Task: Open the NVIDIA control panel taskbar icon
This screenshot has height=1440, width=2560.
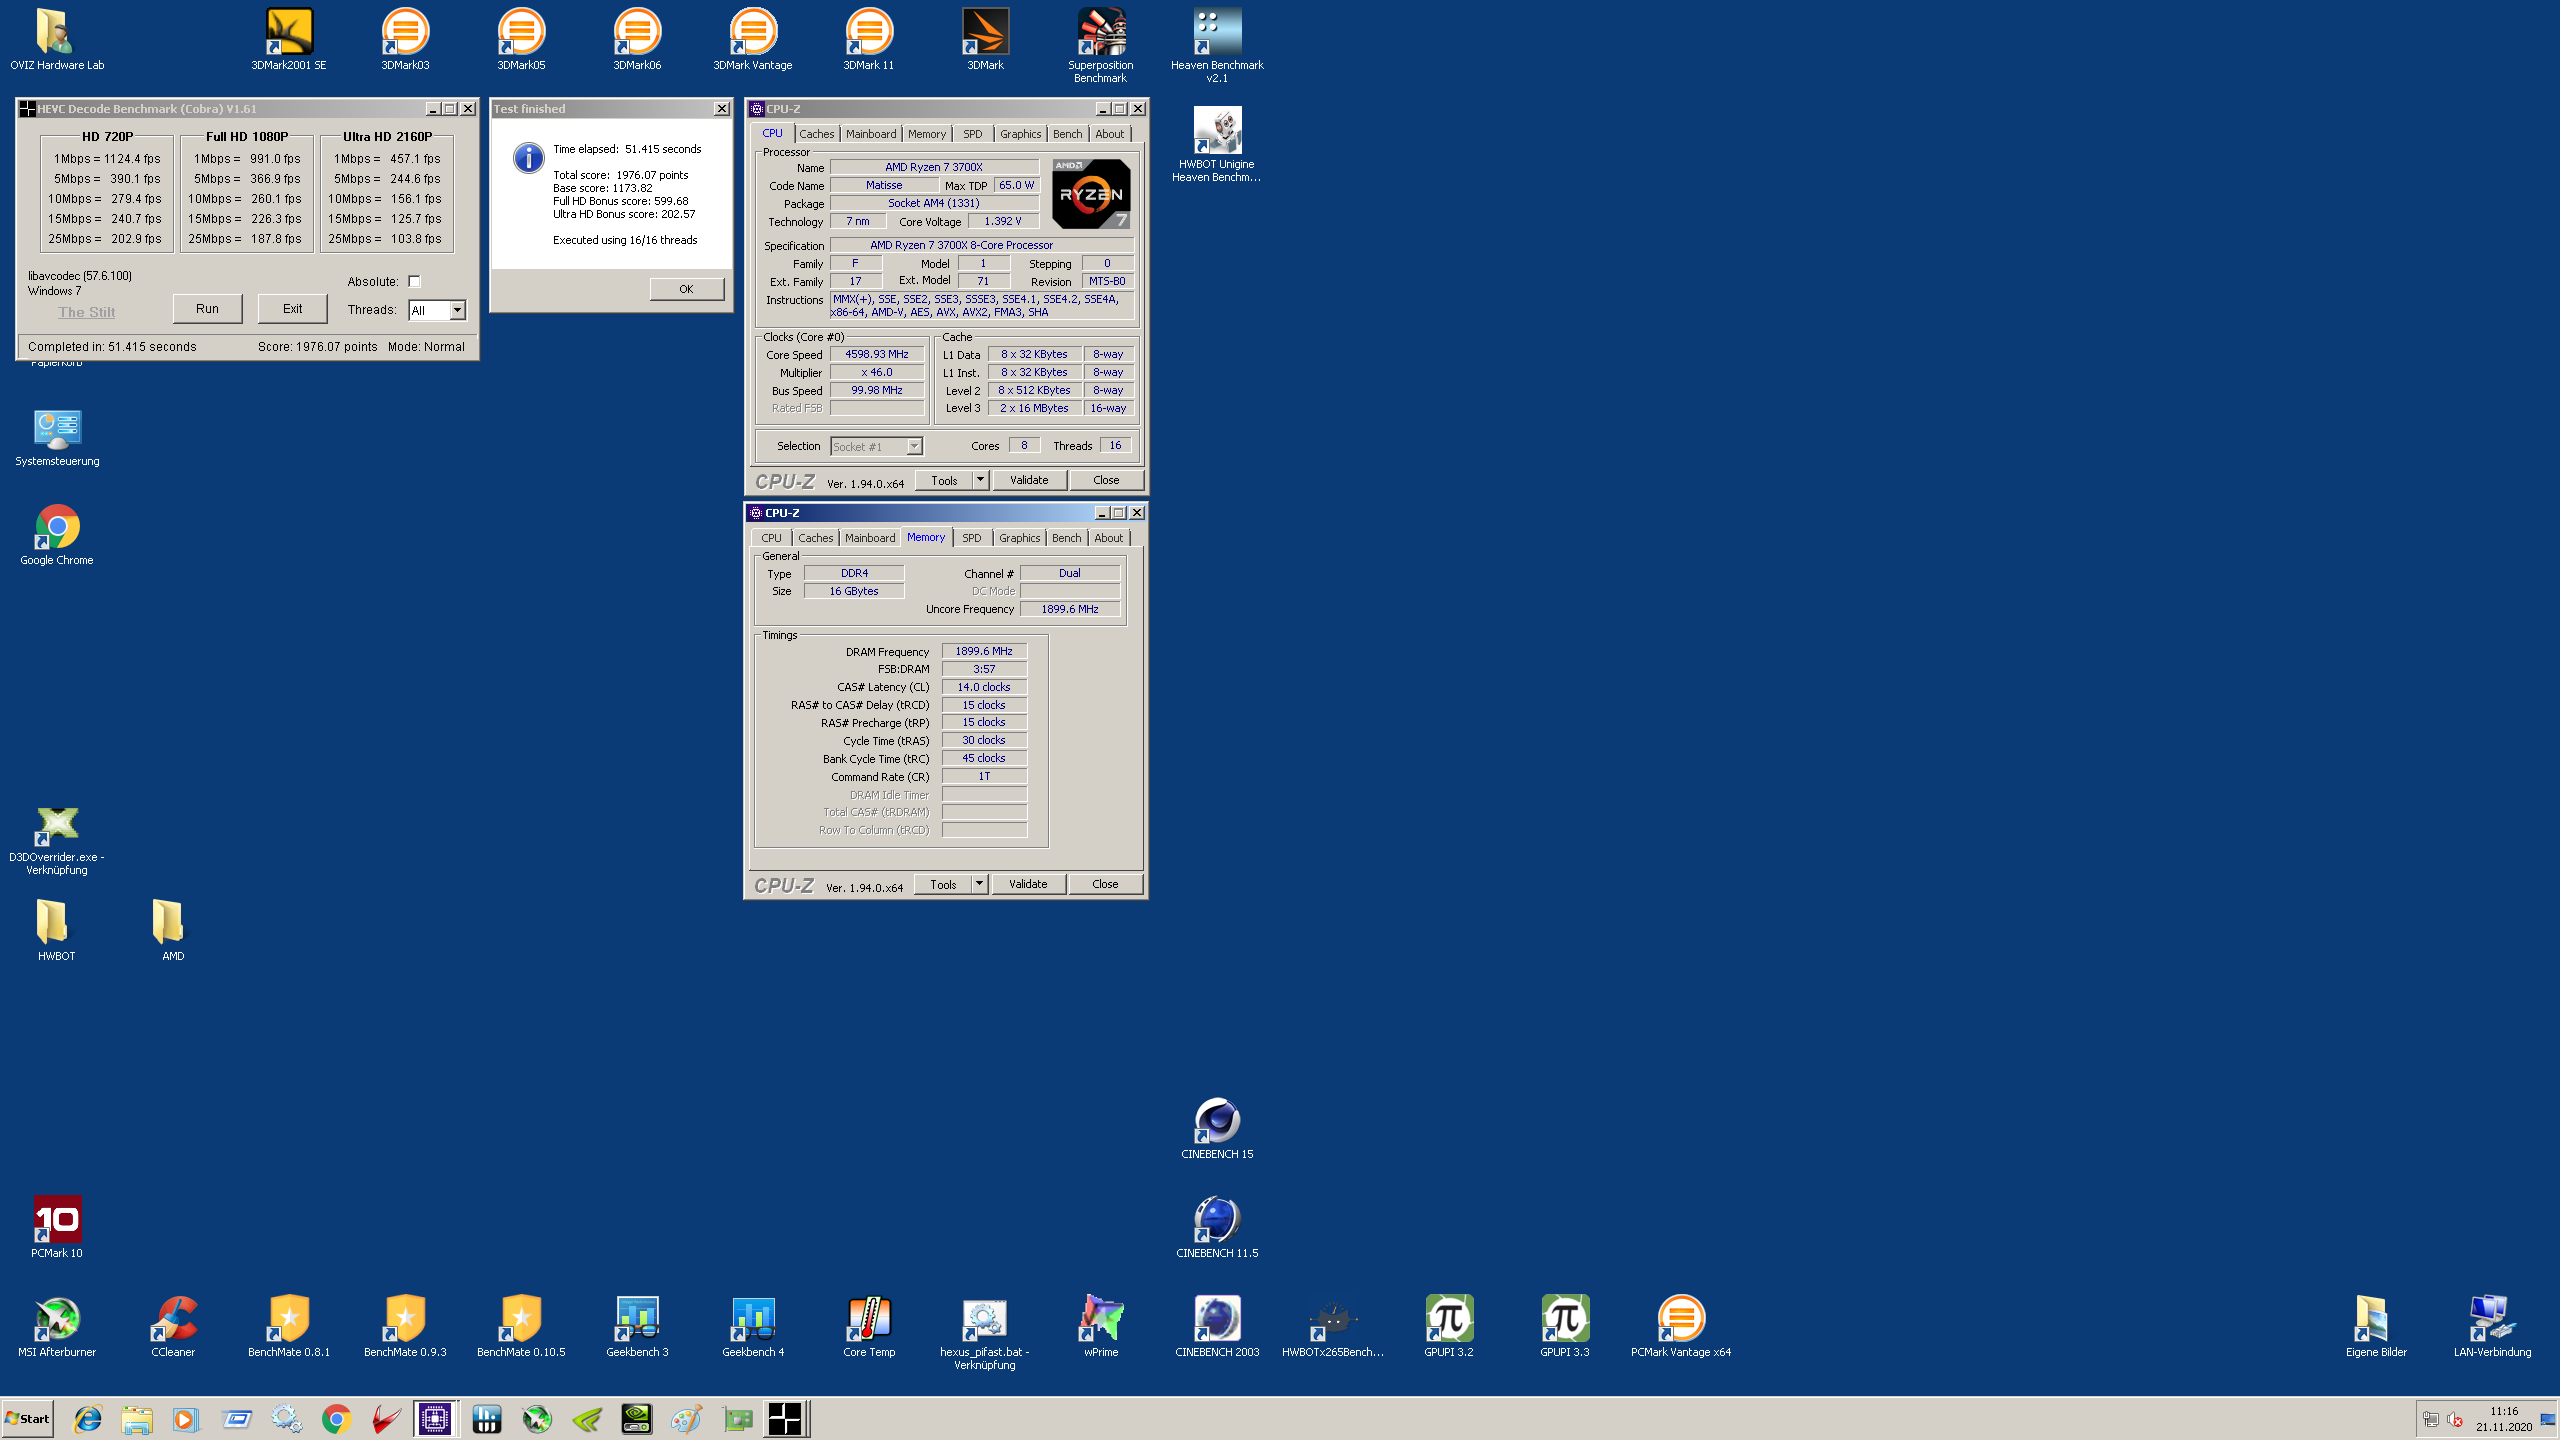Action: click(x=636, y=1418)
